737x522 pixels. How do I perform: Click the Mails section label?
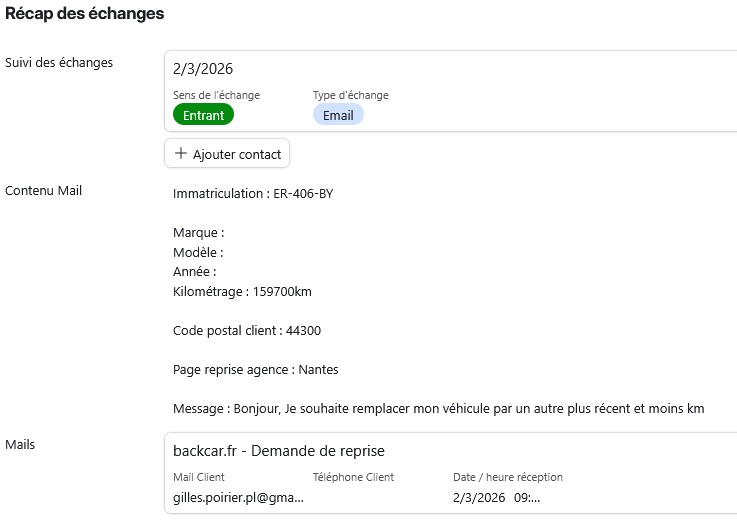coord(21,443)
